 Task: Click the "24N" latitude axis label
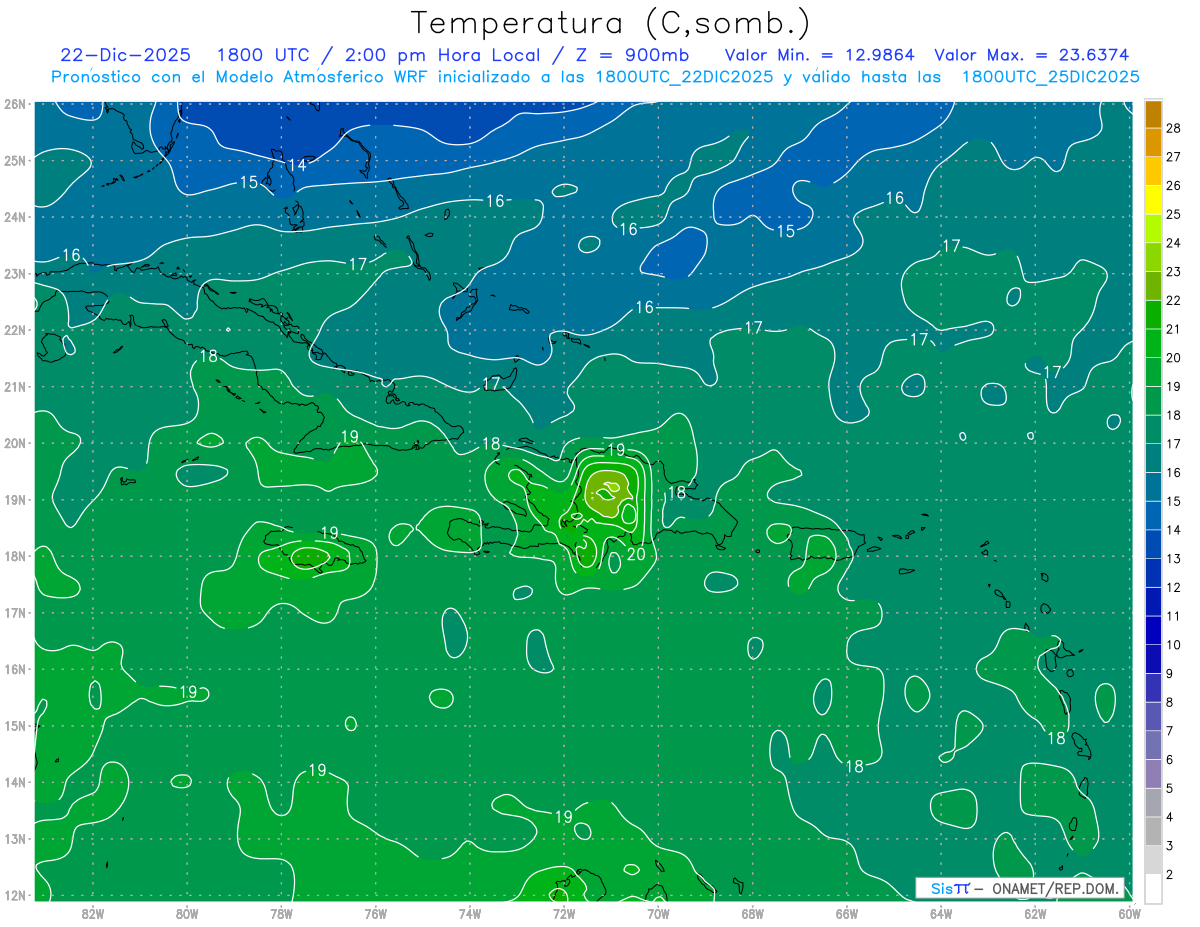(x=15, y=216)
